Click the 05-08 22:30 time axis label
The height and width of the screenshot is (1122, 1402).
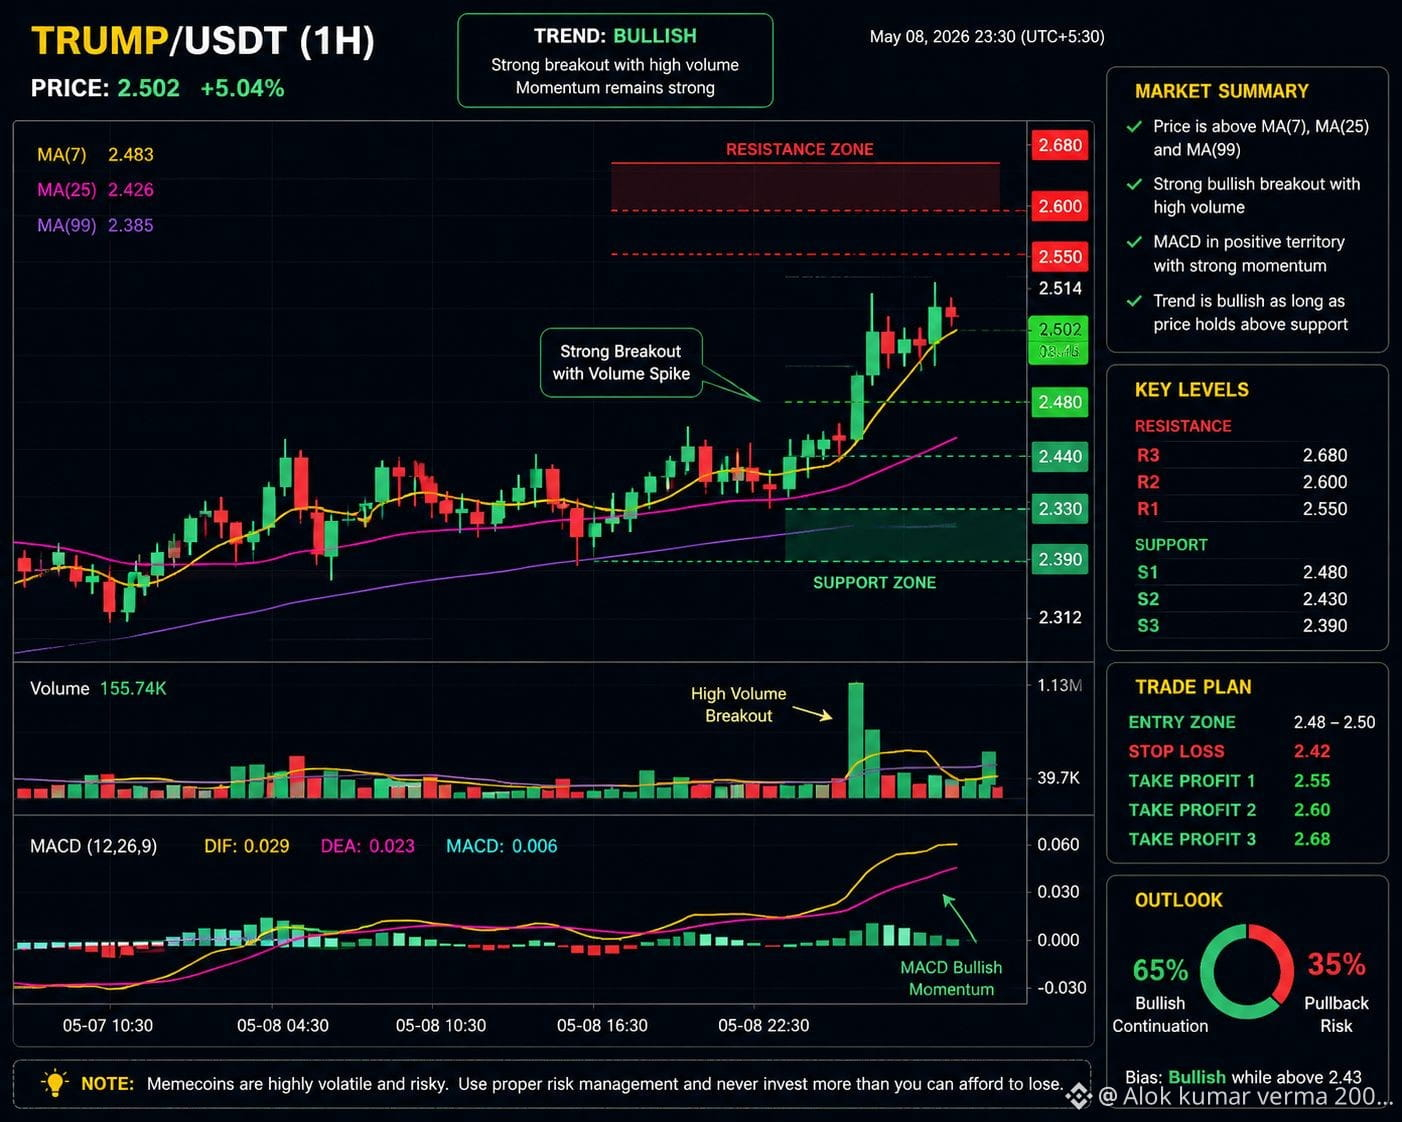[764, 1026]
